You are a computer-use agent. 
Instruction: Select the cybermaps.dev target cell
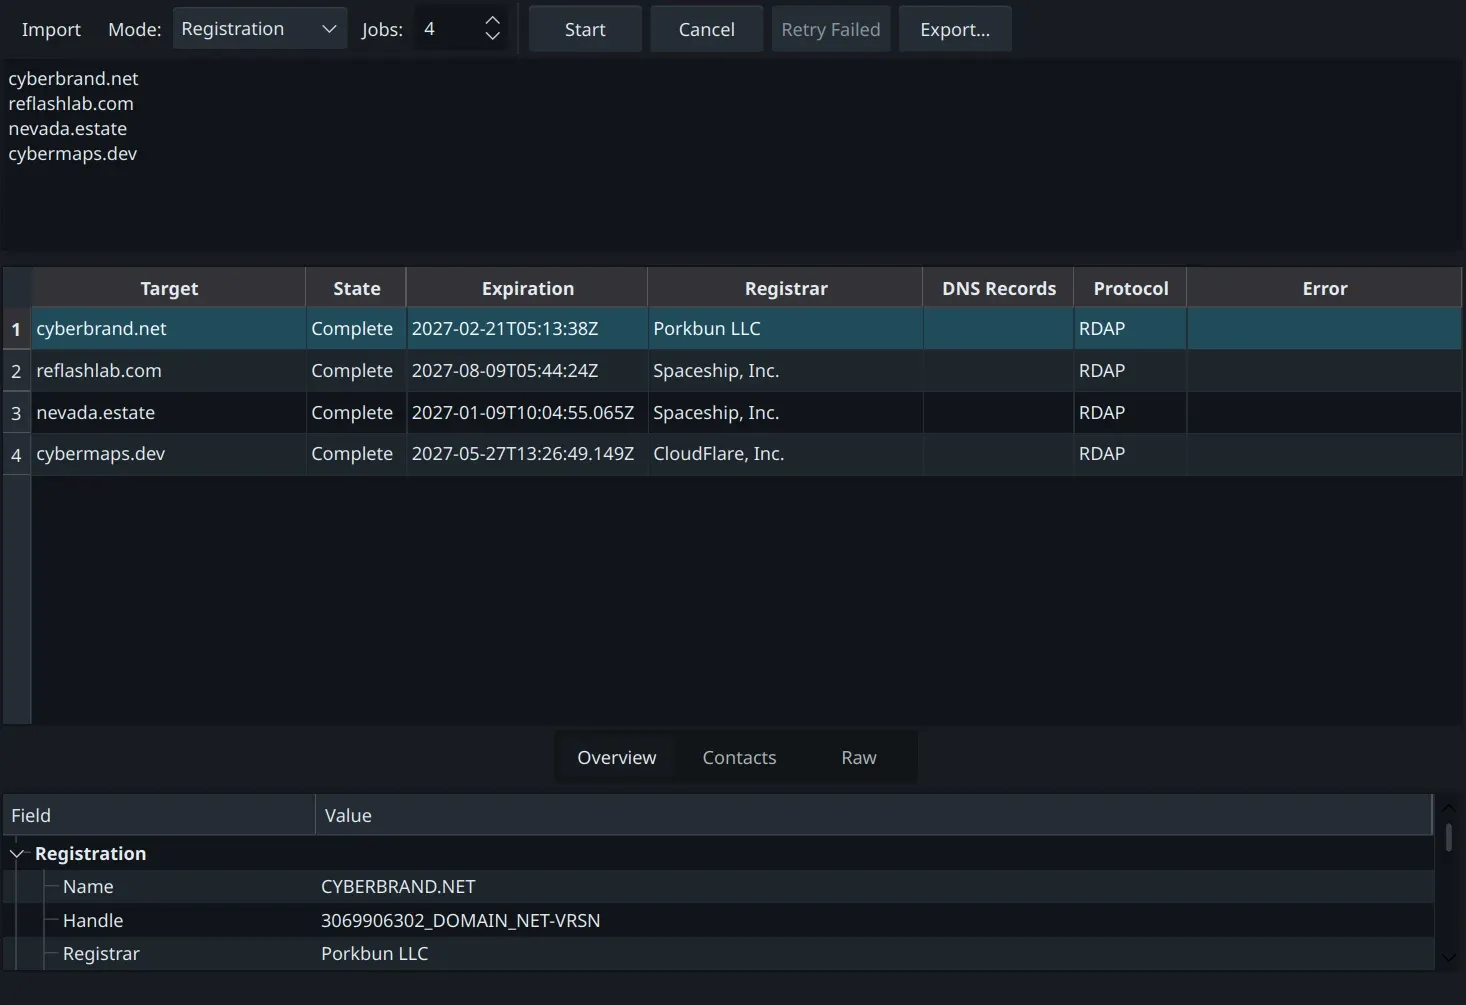point(169,454)
